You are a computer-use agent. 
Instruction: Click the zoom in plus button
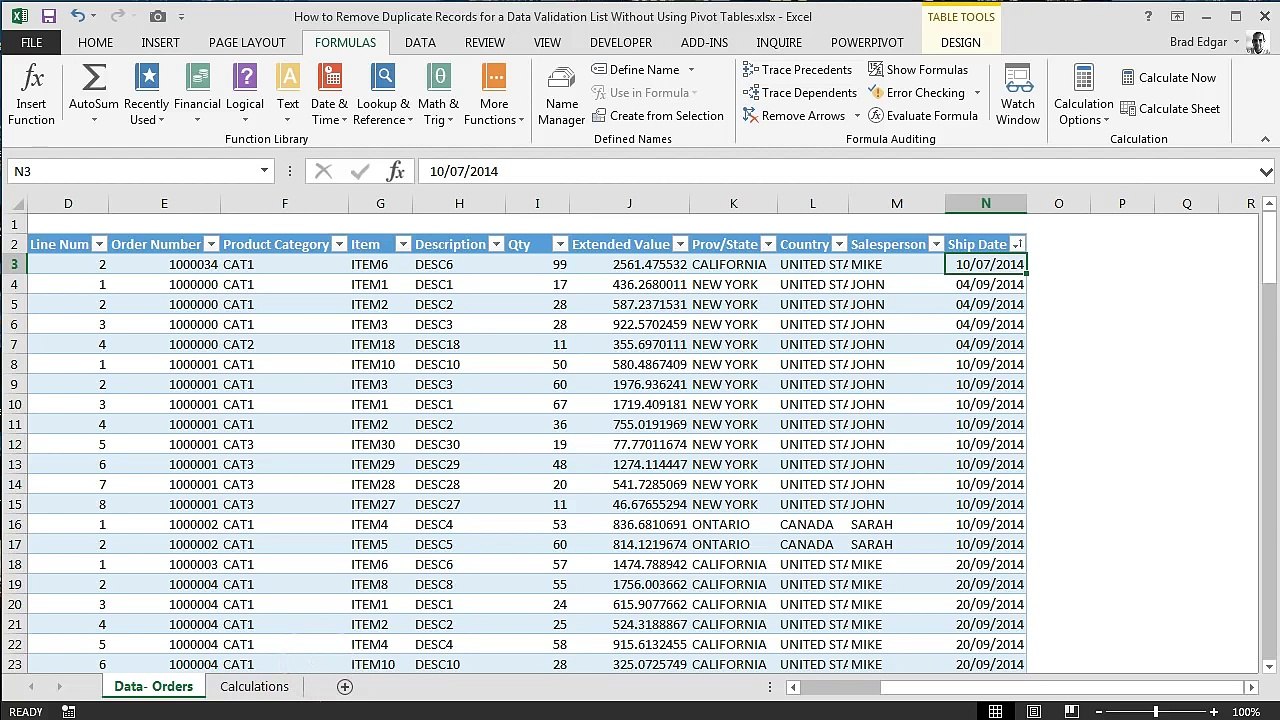tap(1214, 712)
